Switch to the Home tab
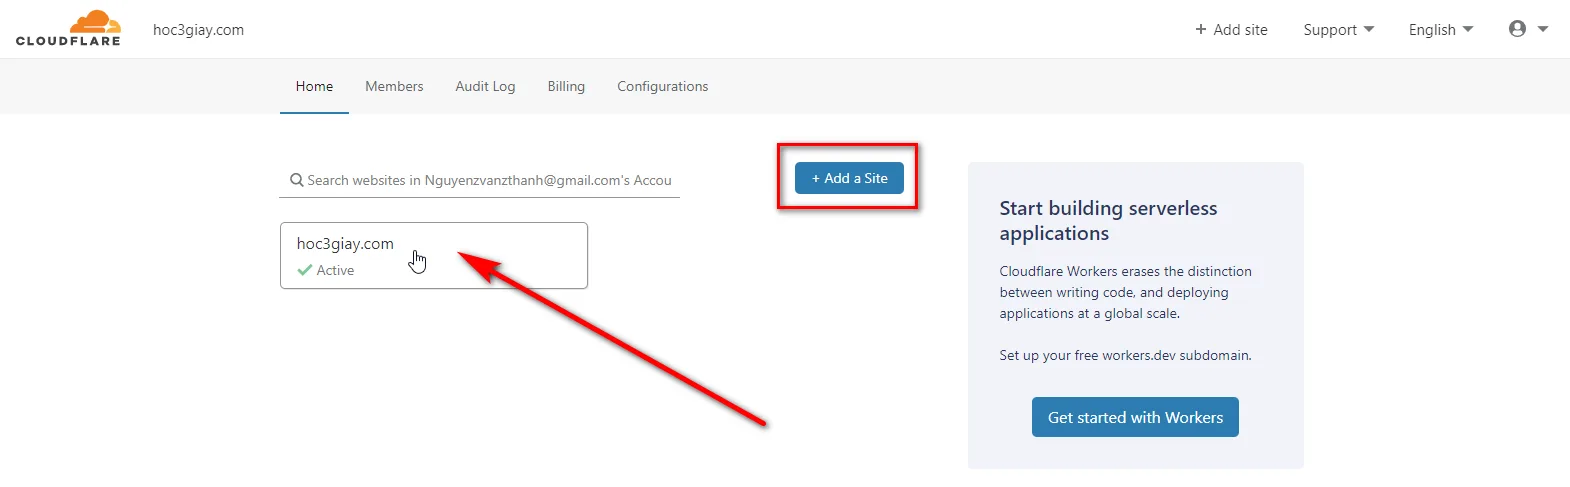This screenshot has height=487, width=1570. pyautogui.click(x=314, y=86)
